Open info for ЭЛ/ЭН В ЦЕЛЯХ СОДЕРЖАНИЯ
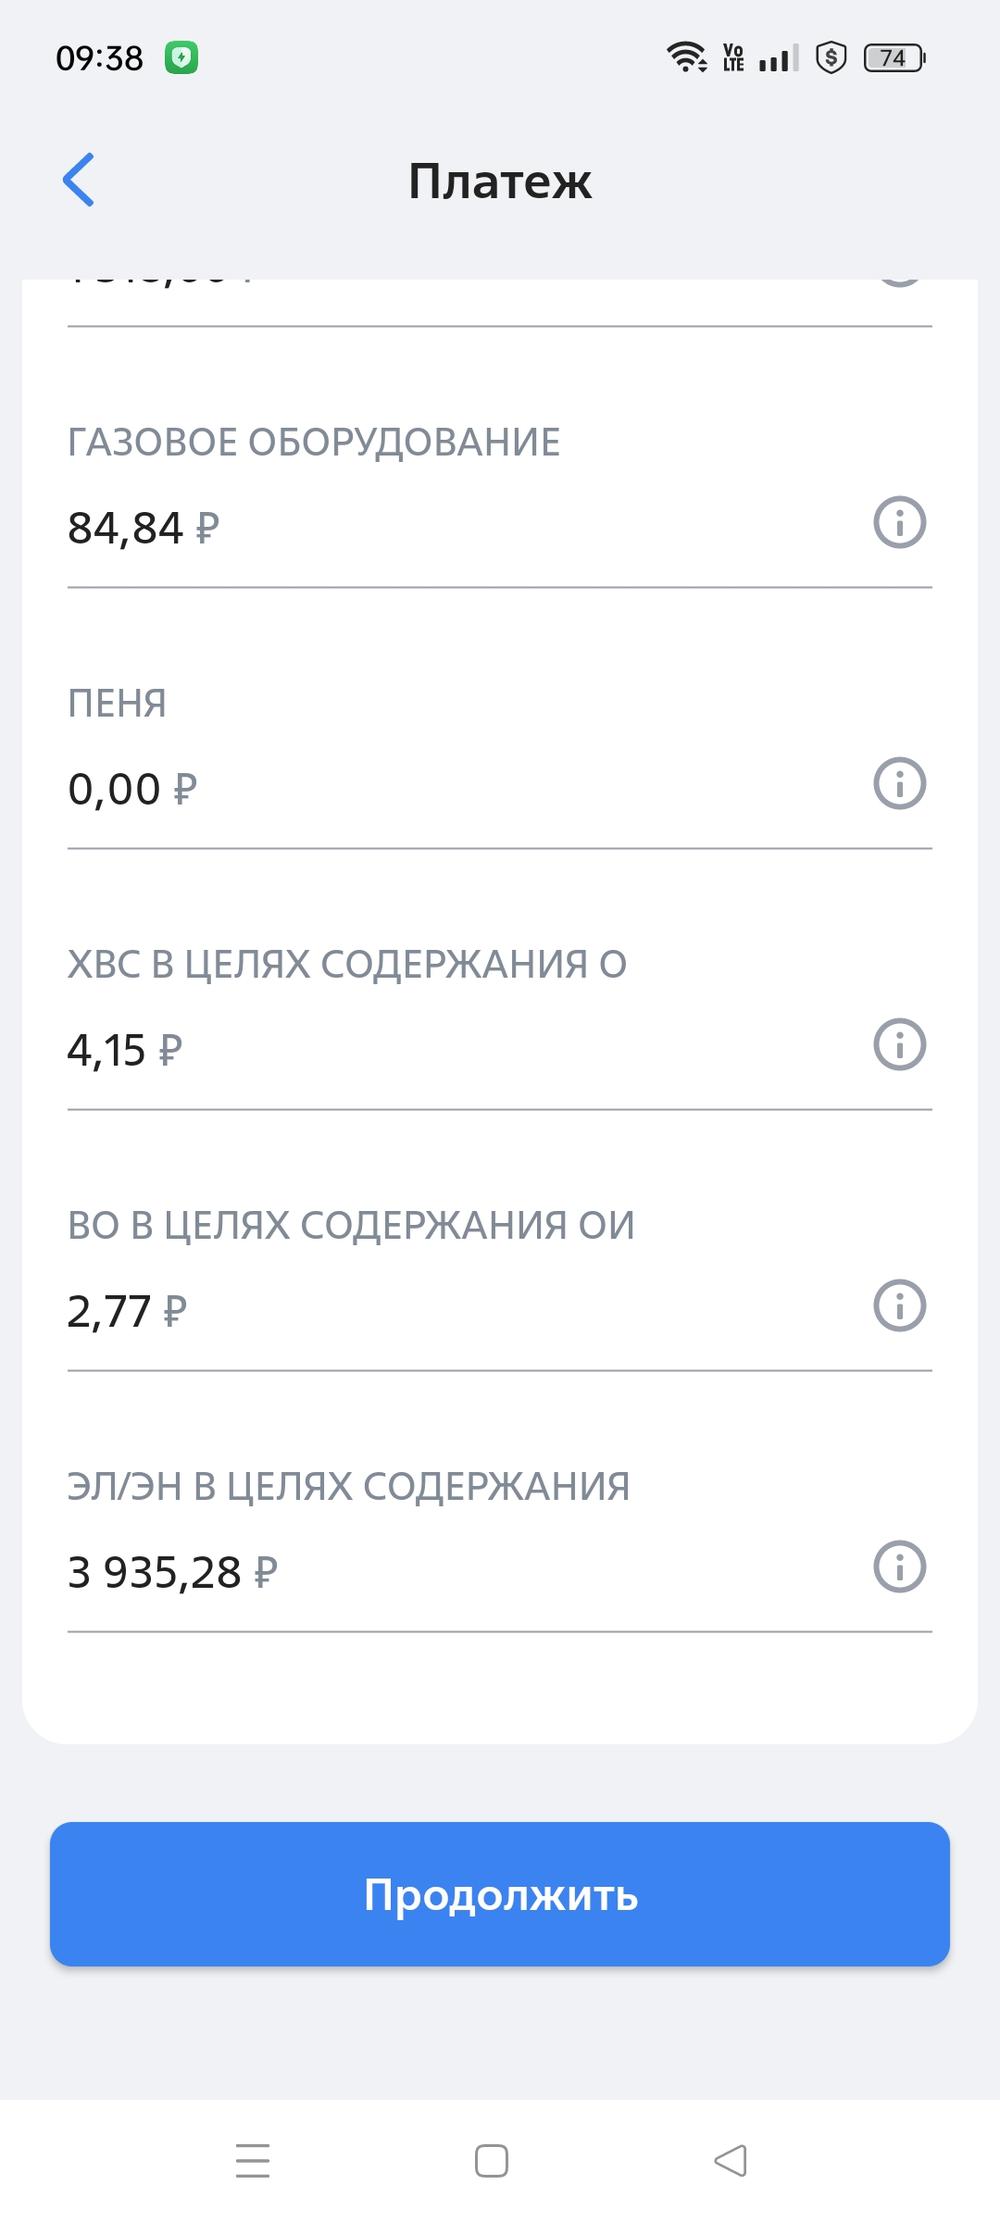Screen dimensions: 1000x2222 (x=899, y=1567)
